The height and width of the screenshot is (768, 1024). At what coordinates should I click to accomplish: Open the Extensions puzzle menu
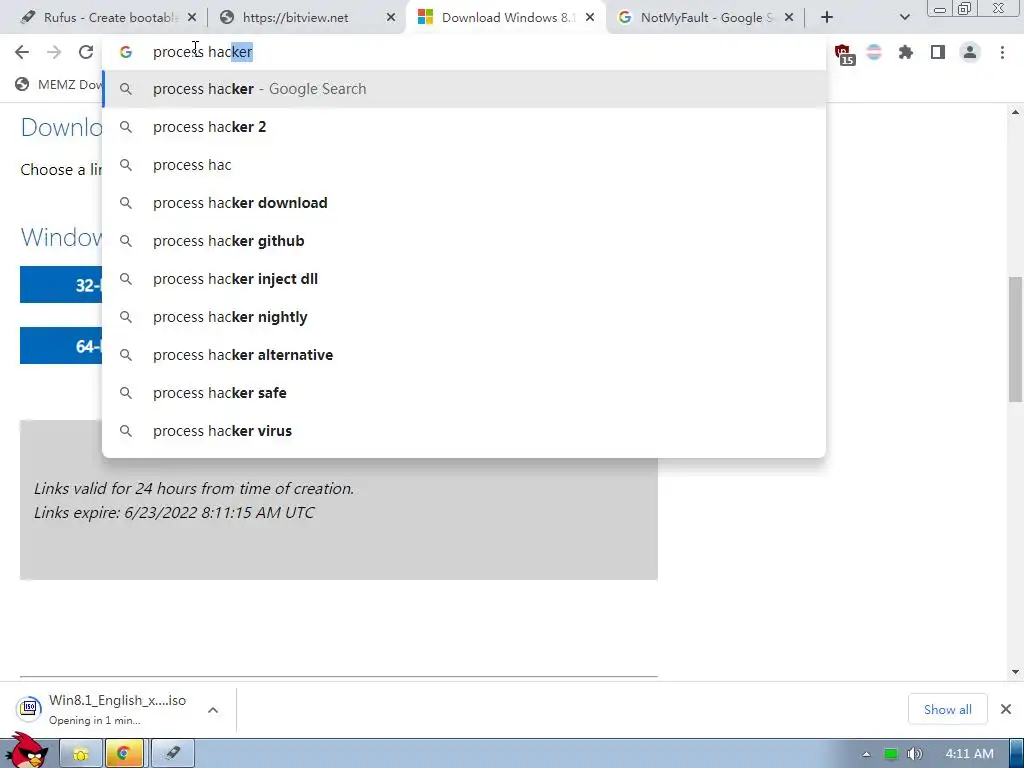click(906, 52)
